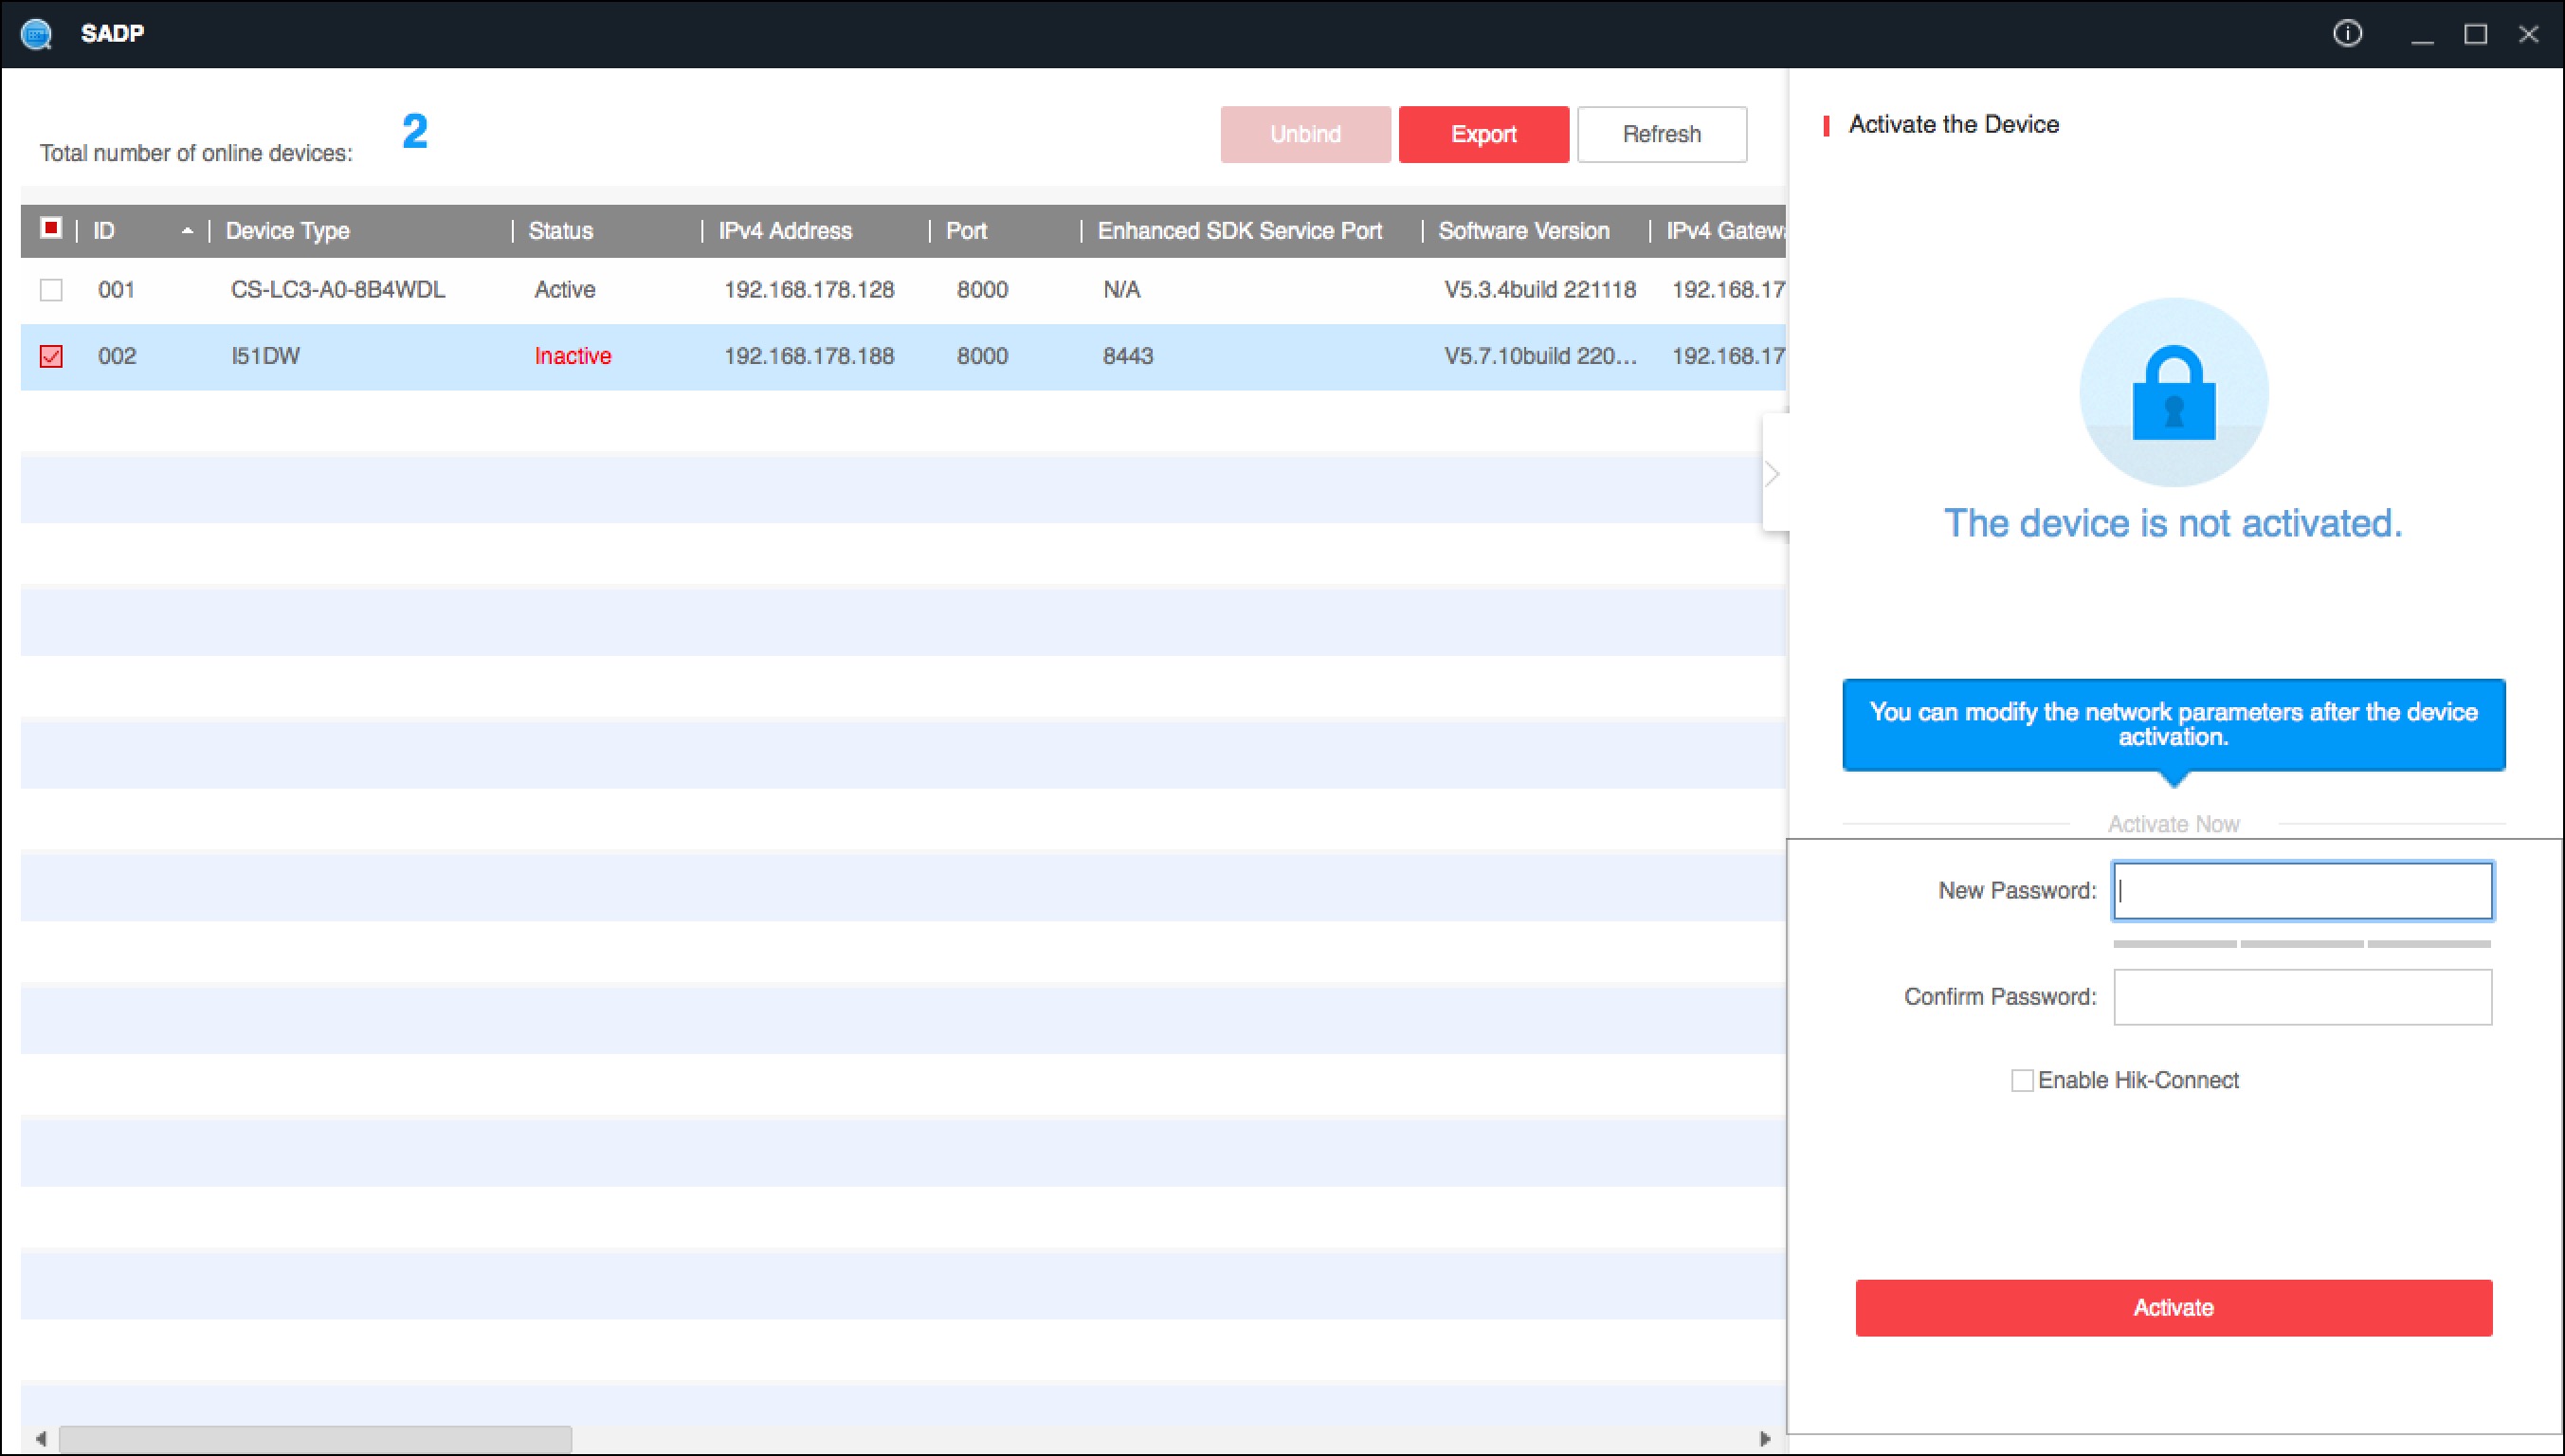
Task: Click the SADP application logo icon
Action: [x=37, y=34]
